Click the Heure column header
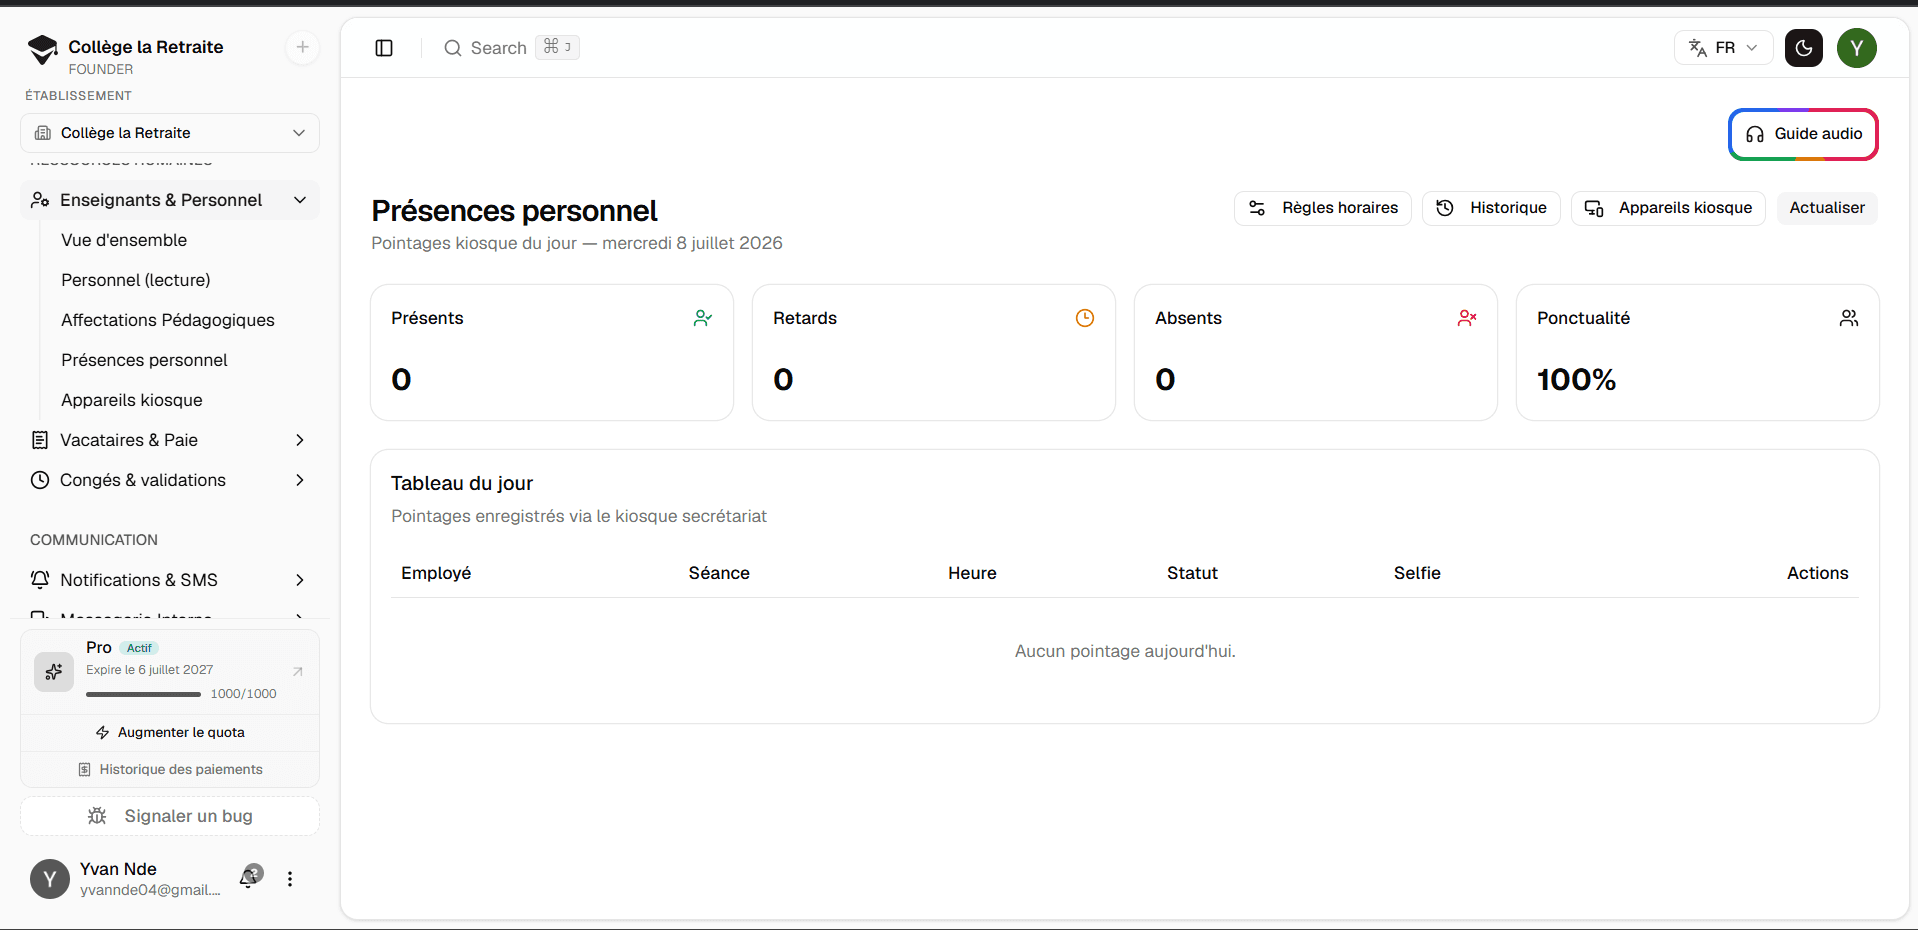Viewport: 1918px width, 930px height. 972,573
